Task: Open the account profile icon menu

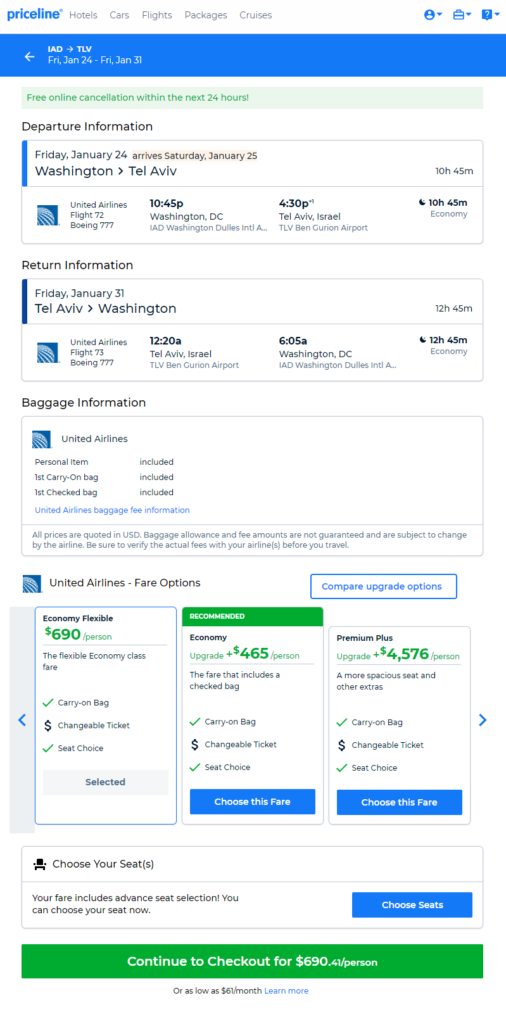Action: (x=433, y=14)
